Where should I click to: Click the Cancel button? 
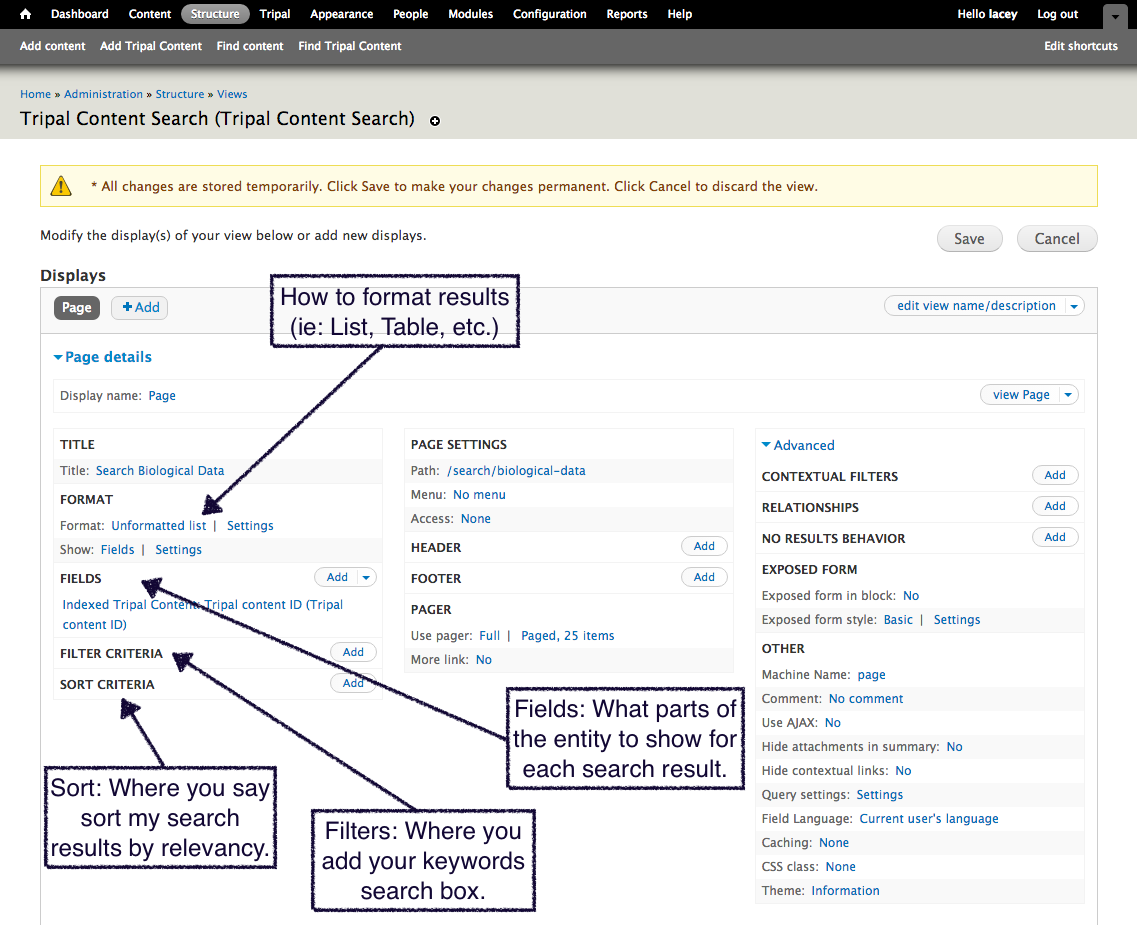[x=1057, y=239]
